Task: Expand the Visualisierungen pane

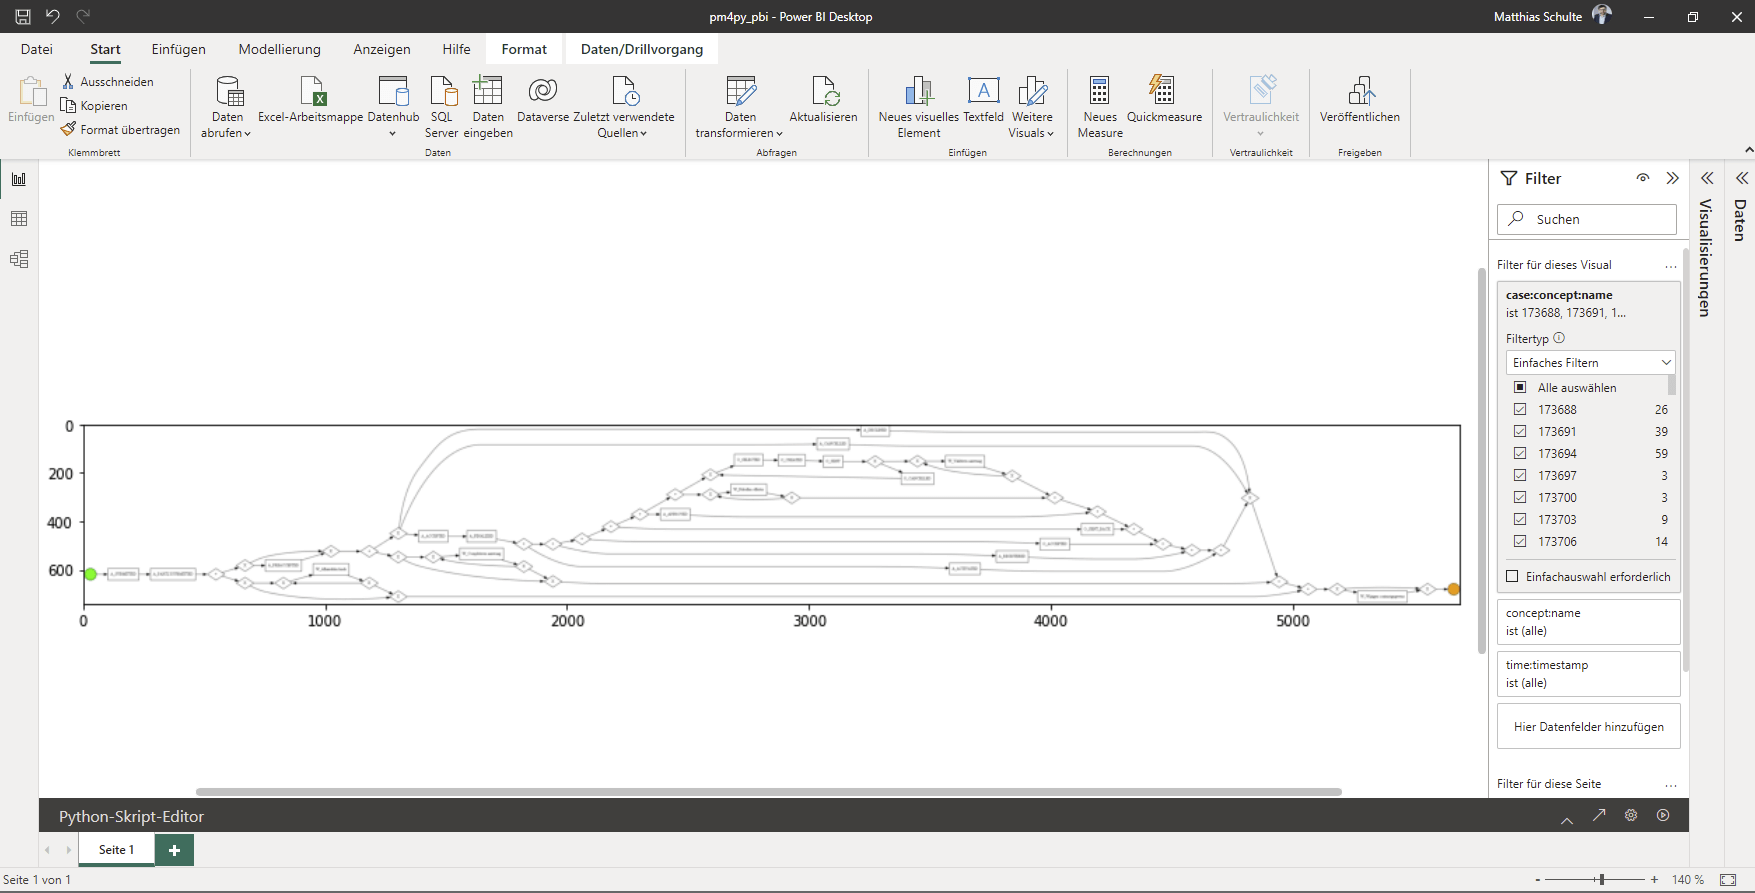Action: [1707, 178]
